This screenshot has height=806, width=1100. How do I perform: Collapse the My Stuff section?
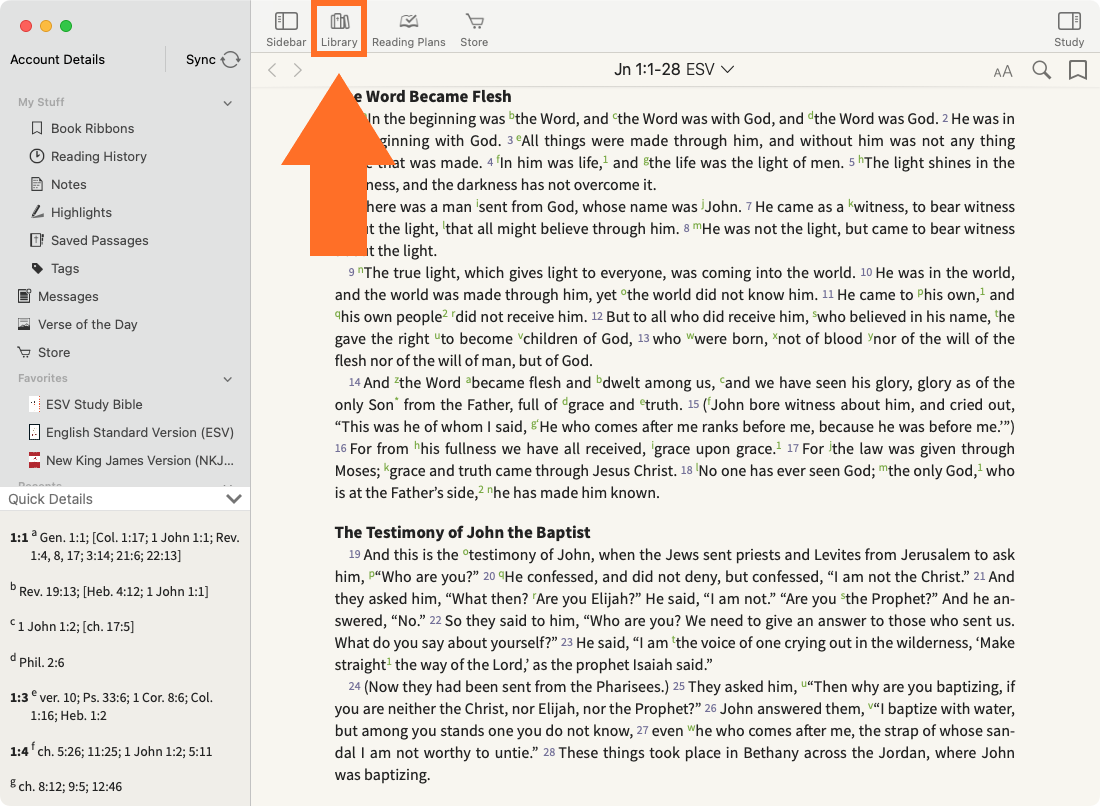coord(228,103)
